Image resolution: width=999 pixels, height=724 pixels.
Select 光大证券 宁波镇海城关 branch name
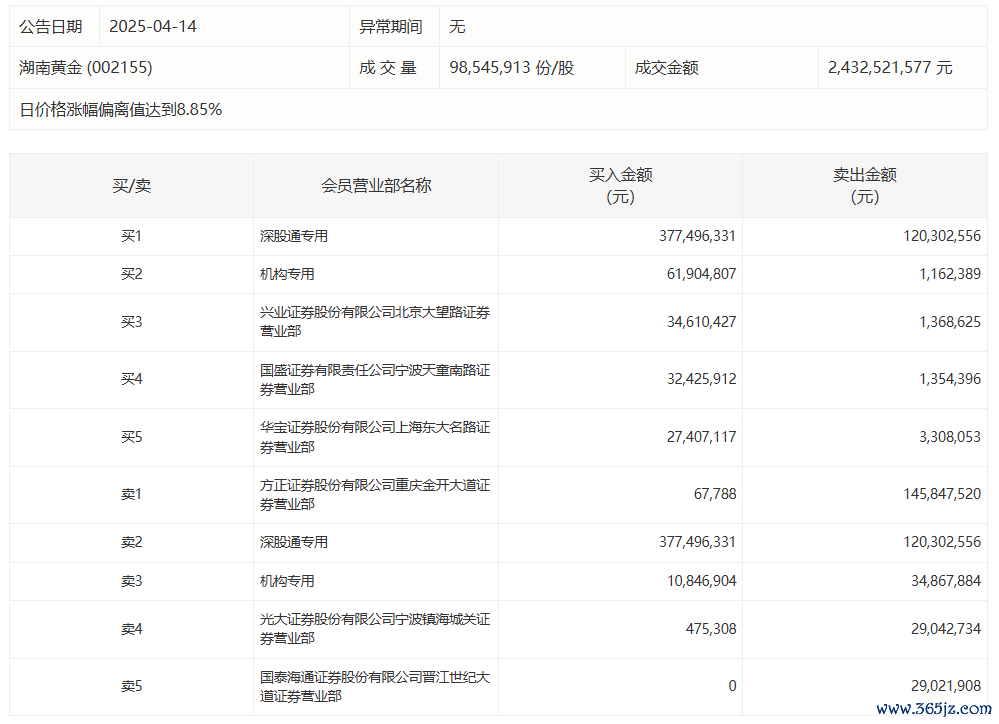375,629
